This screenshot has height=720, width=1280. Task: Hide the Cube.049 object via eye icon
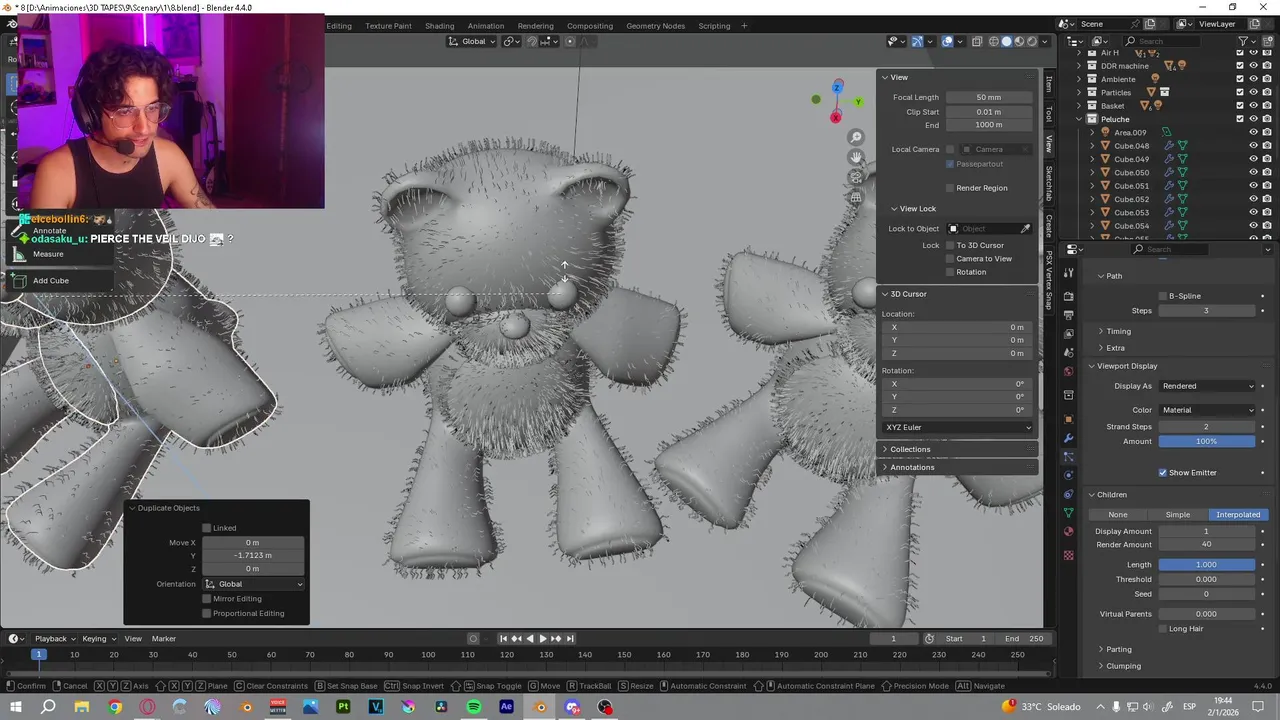[1253, 159]
